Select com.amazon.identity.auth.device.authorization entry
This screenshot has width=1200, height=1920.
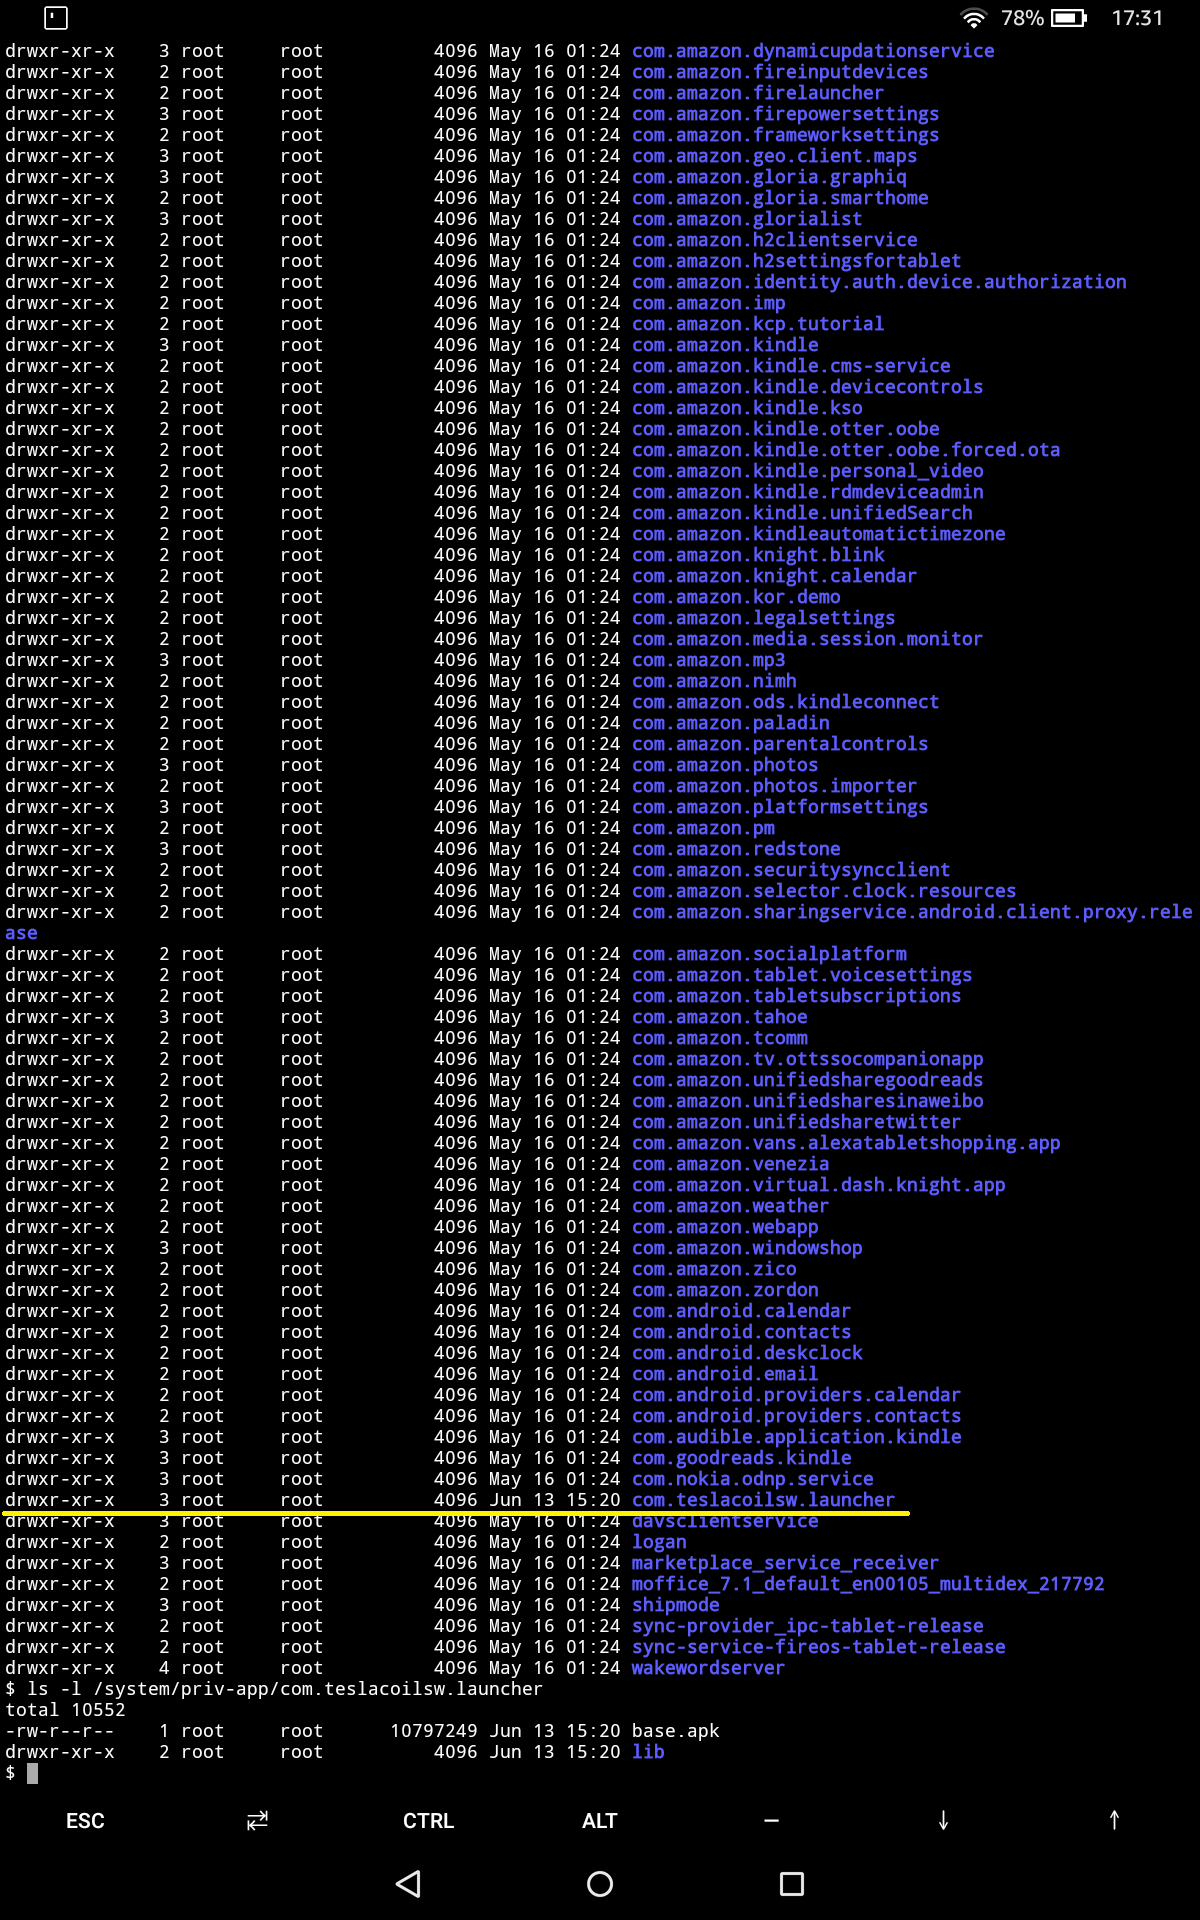(x=879, y=282)
